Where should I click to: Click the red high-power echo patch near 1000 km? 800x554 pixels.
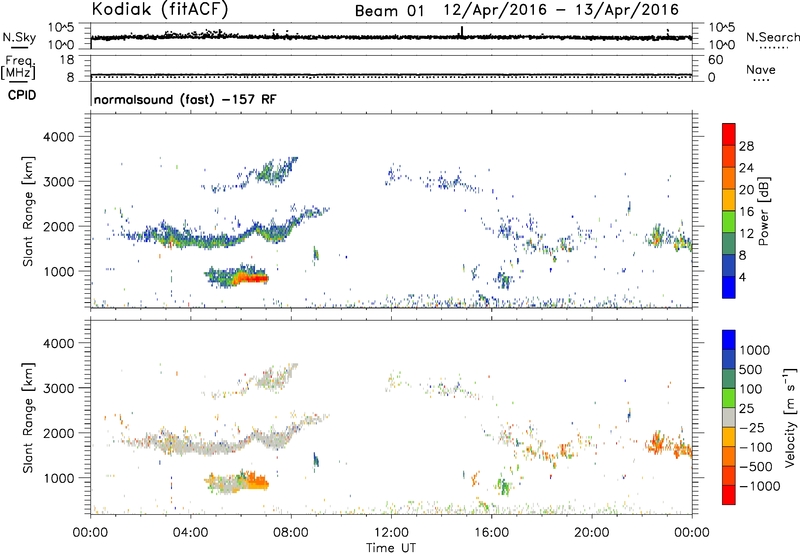coord(252,278)
